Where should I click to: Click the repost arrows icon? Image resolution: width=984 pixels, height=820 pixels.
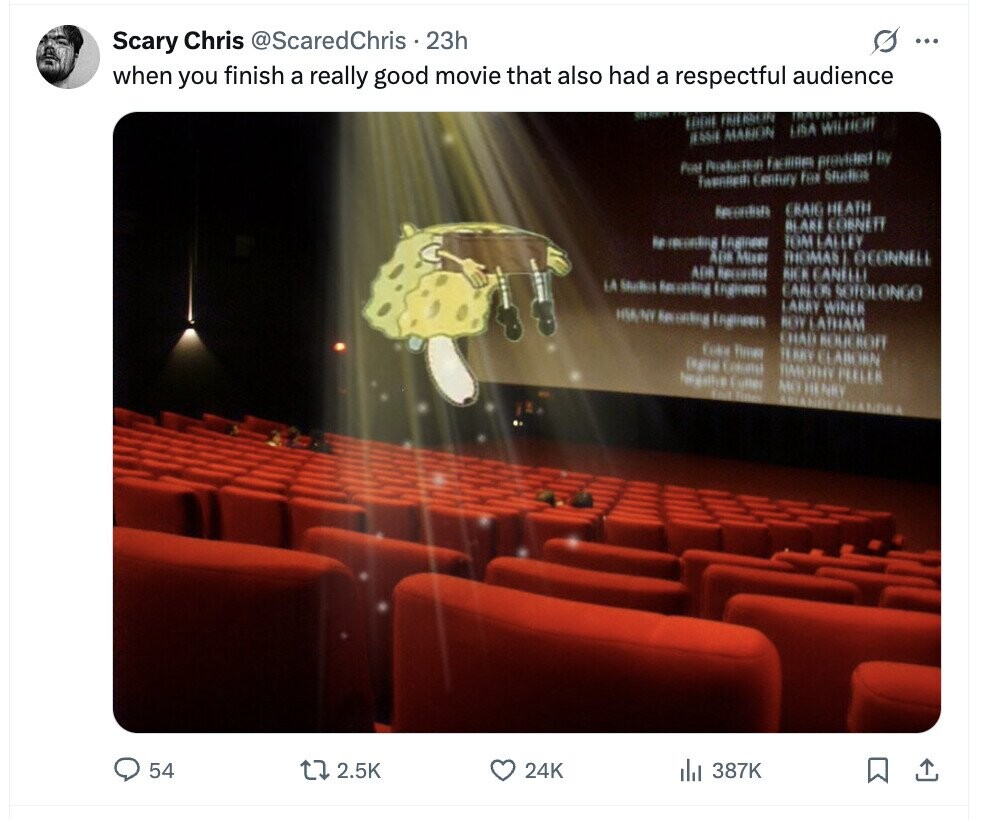pos(314,770)
